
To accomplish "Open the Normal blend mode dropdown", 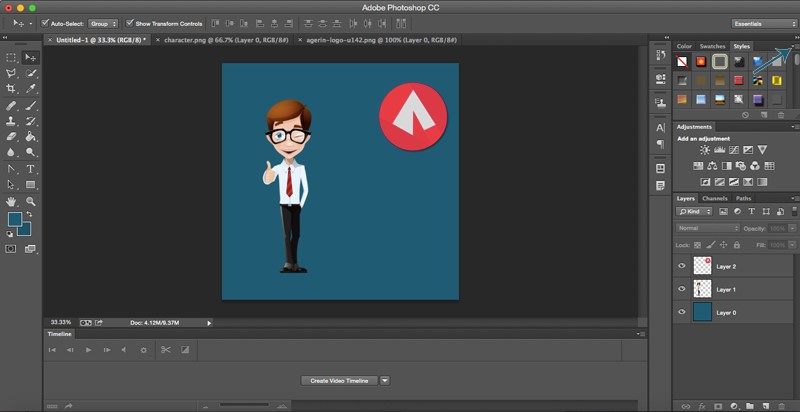I will click(x=707, y=228).
